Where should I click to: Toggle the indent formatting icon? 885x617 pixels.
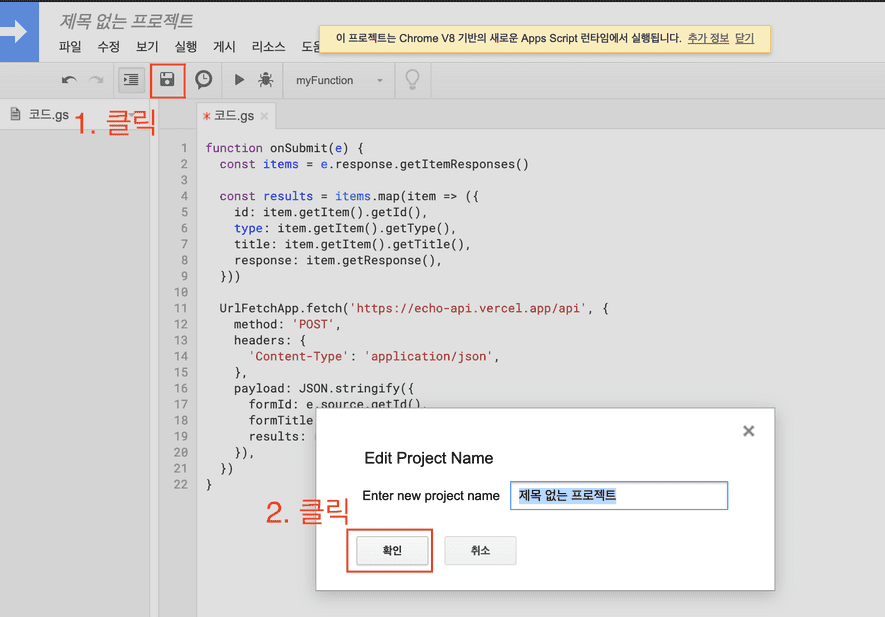[x=131, y=80]
